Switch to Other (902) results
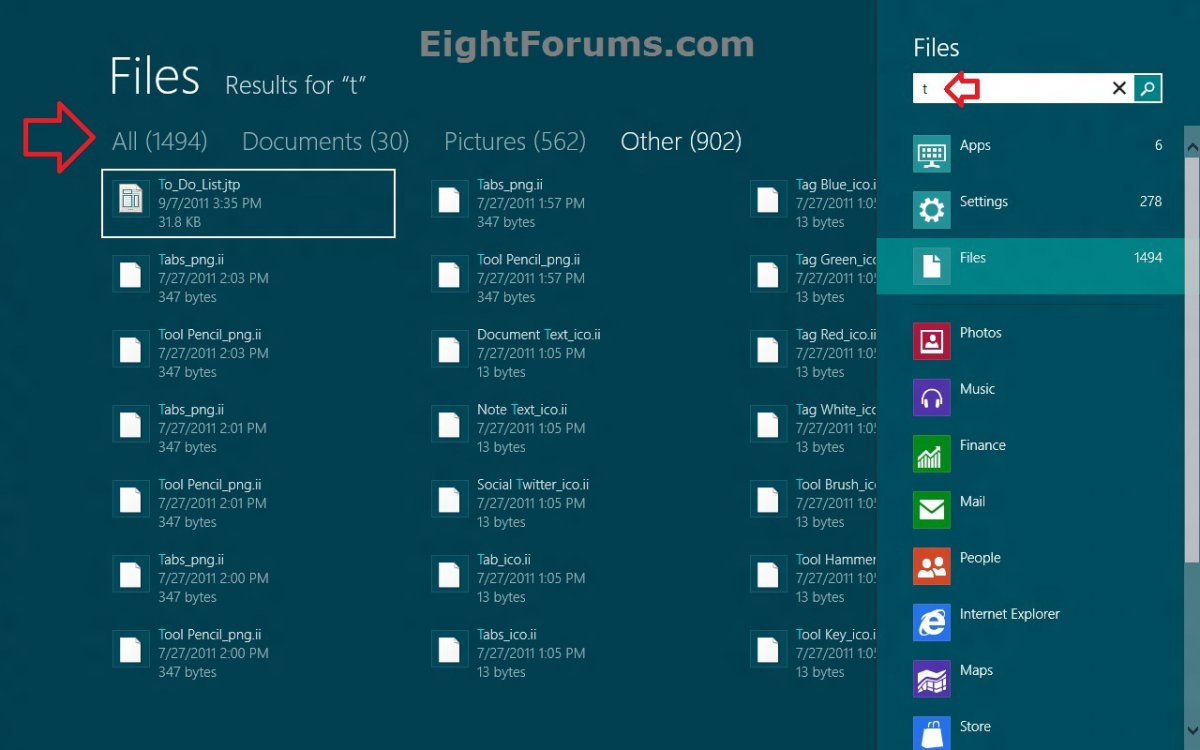1200x750 pixels. coord(681,141)
